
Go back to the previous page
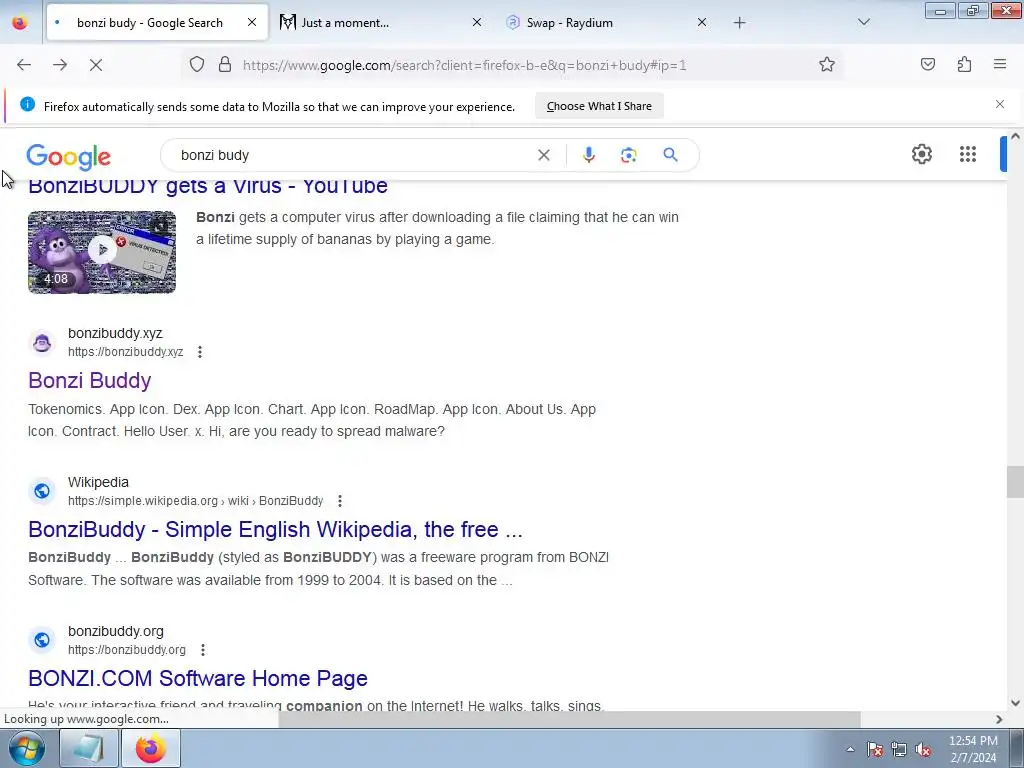tap(24, 65)
